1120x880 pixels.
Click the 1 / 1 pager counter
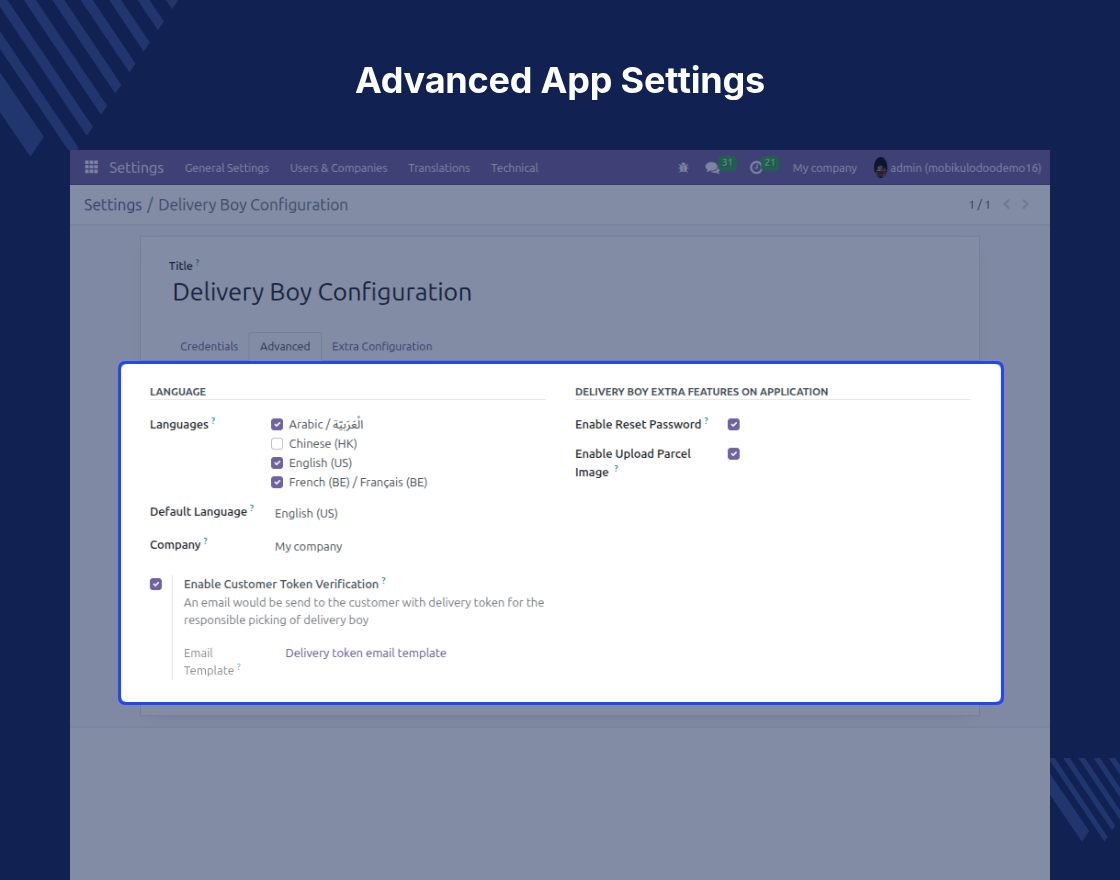pos(979,205)
